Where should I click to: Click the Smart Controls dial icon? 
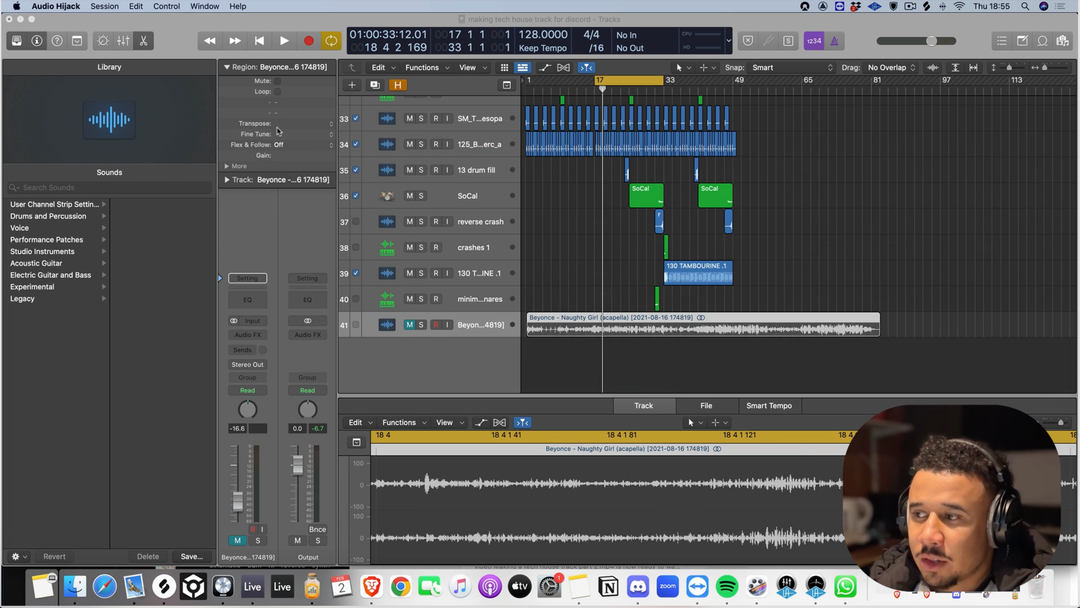[x=102, y=41]
